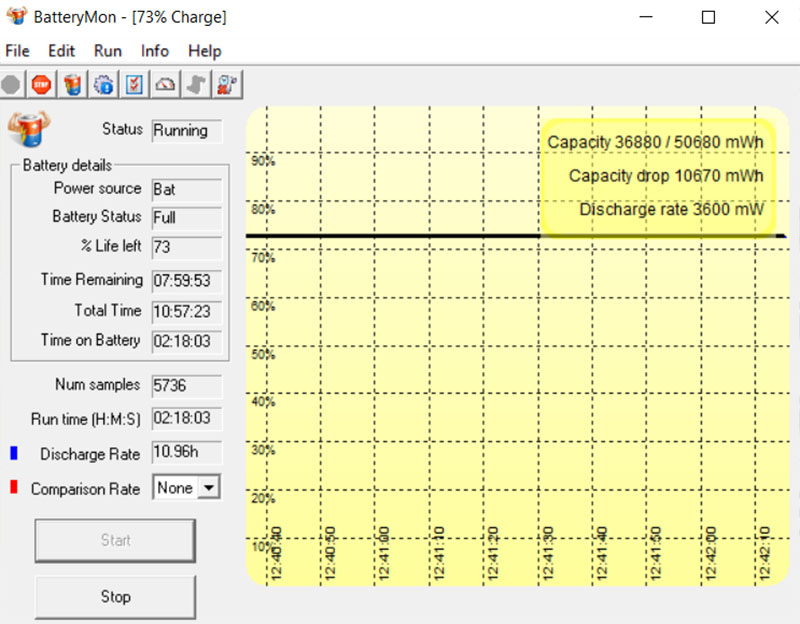
Task: Click the 12:41:00 time label on graph
Action: click(384, 554)
